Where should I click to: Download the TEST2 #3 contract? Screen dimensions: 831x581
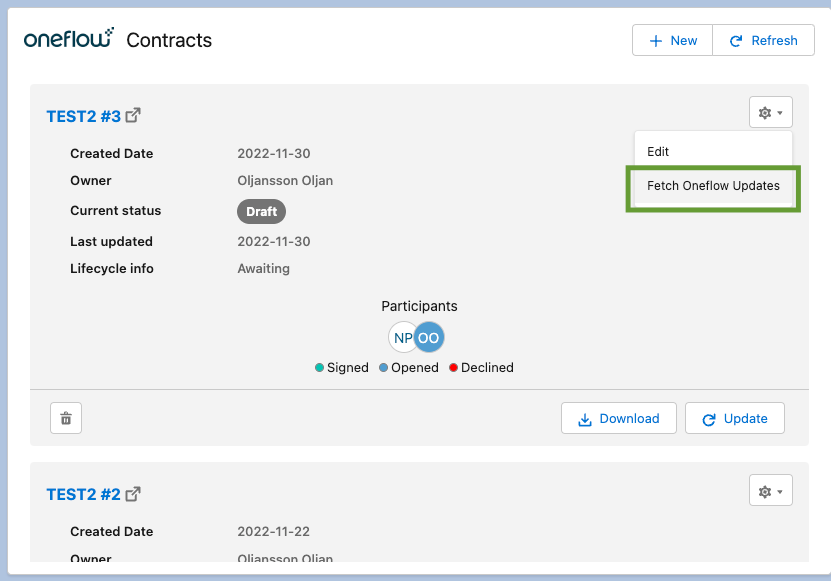click(x=619, y=419)
